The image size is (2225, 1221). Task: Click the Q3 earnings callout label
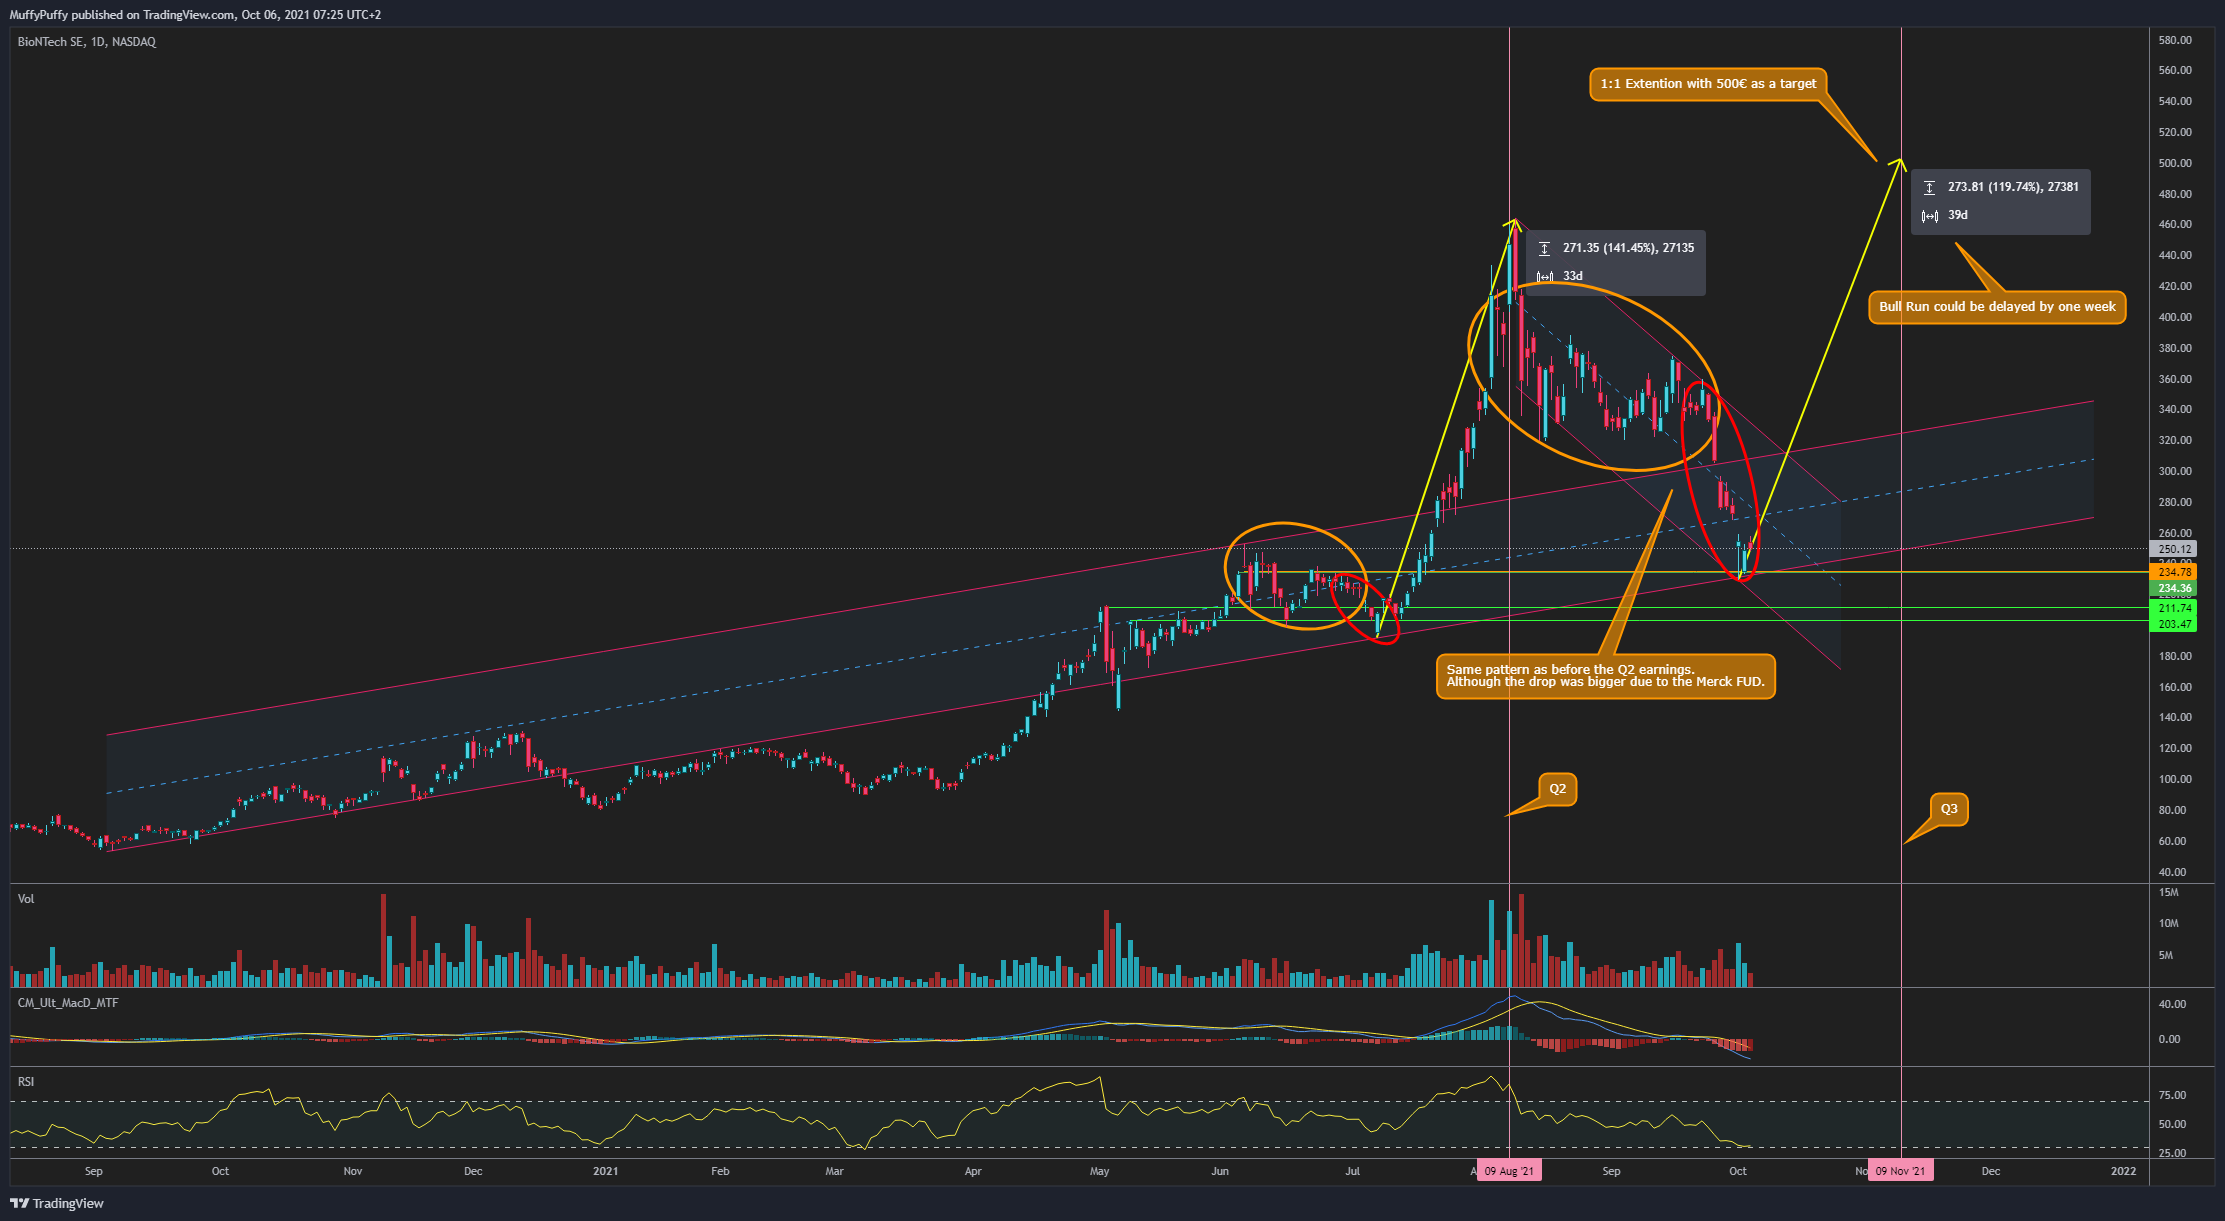pos(1948,809)
